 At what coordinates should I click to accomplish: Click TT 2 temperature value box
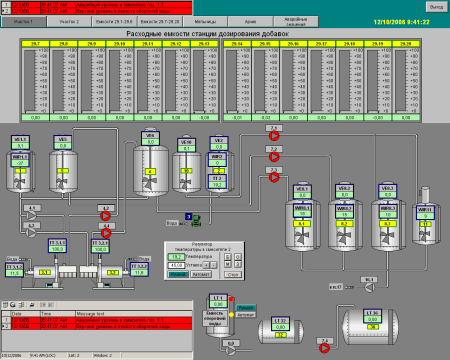coord(217,185)
